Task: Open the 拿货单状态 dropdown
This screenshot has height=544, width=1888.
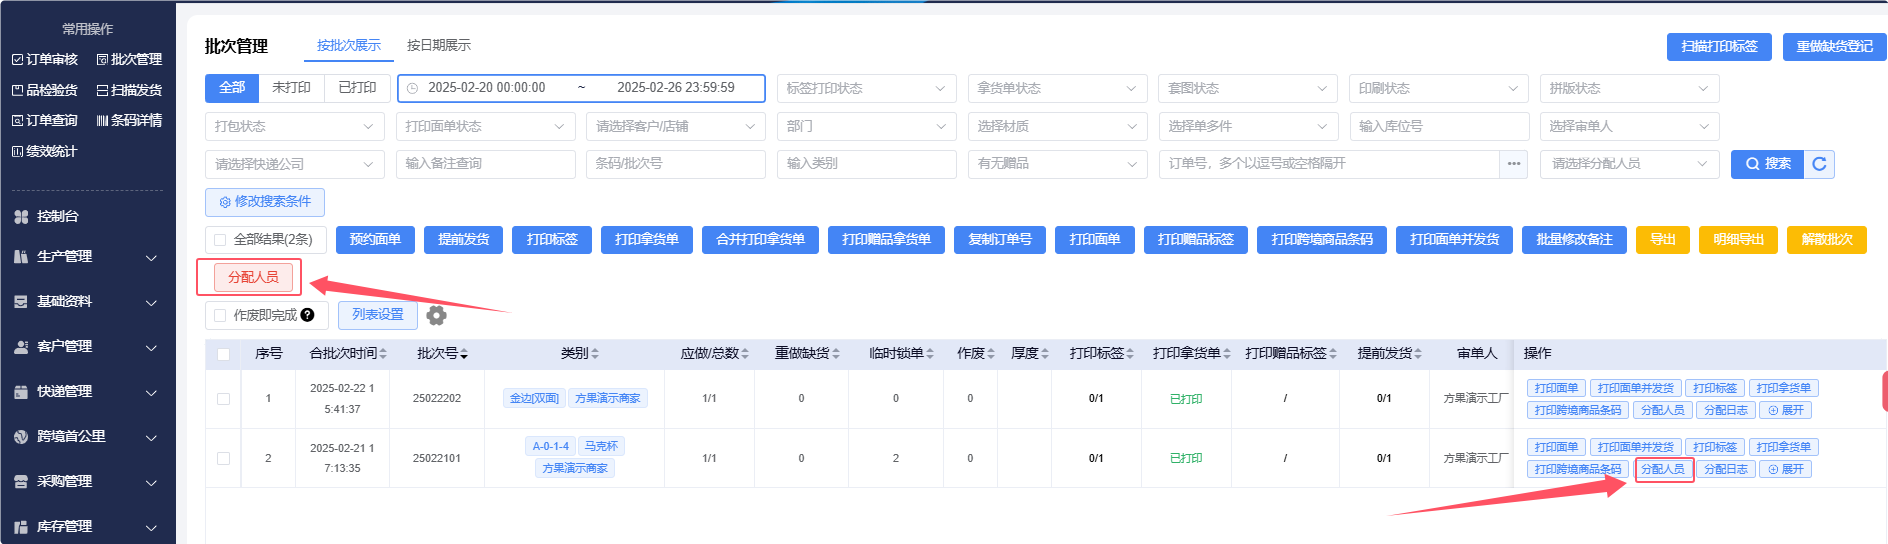Action: point(1057,88)
